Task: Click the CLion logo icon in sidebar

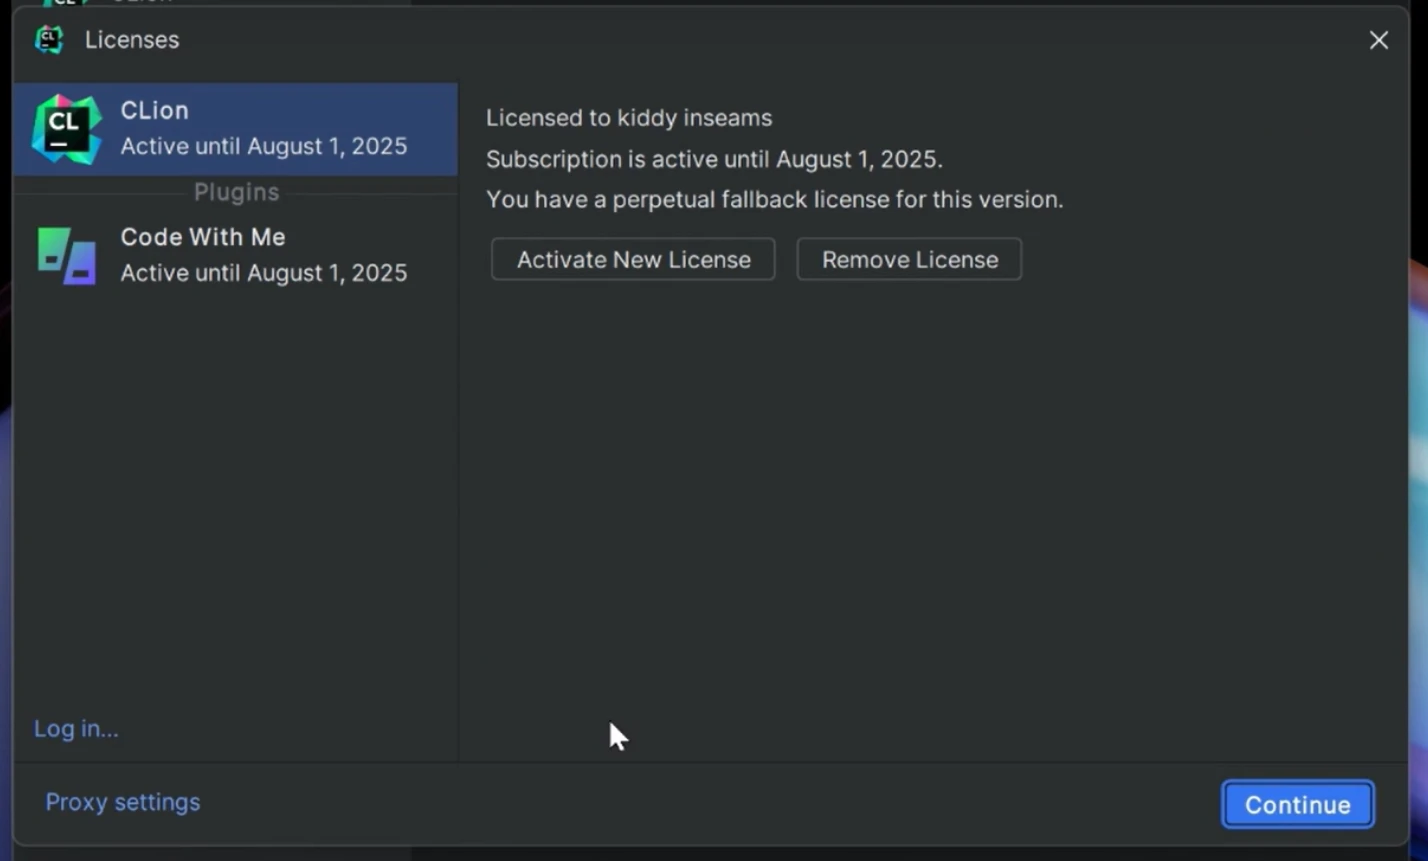Action: 66,130
